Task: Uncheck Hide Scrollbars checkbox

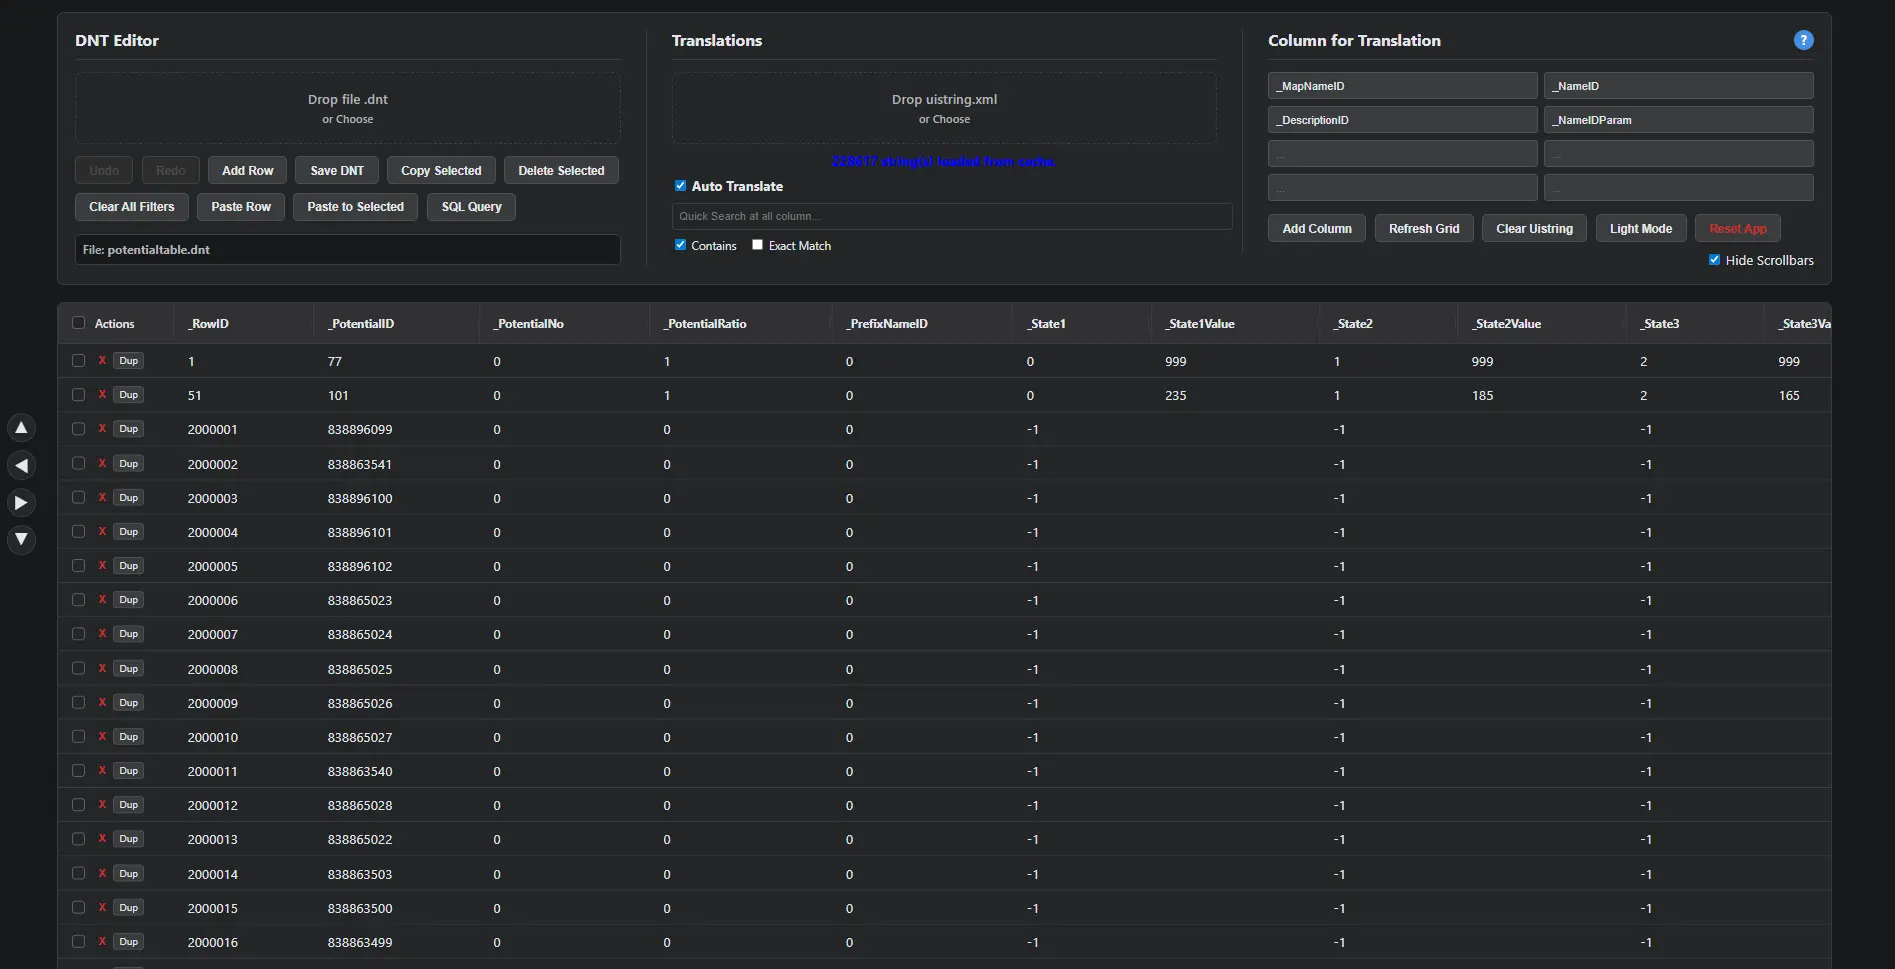Action: [x=1715, y=260]
